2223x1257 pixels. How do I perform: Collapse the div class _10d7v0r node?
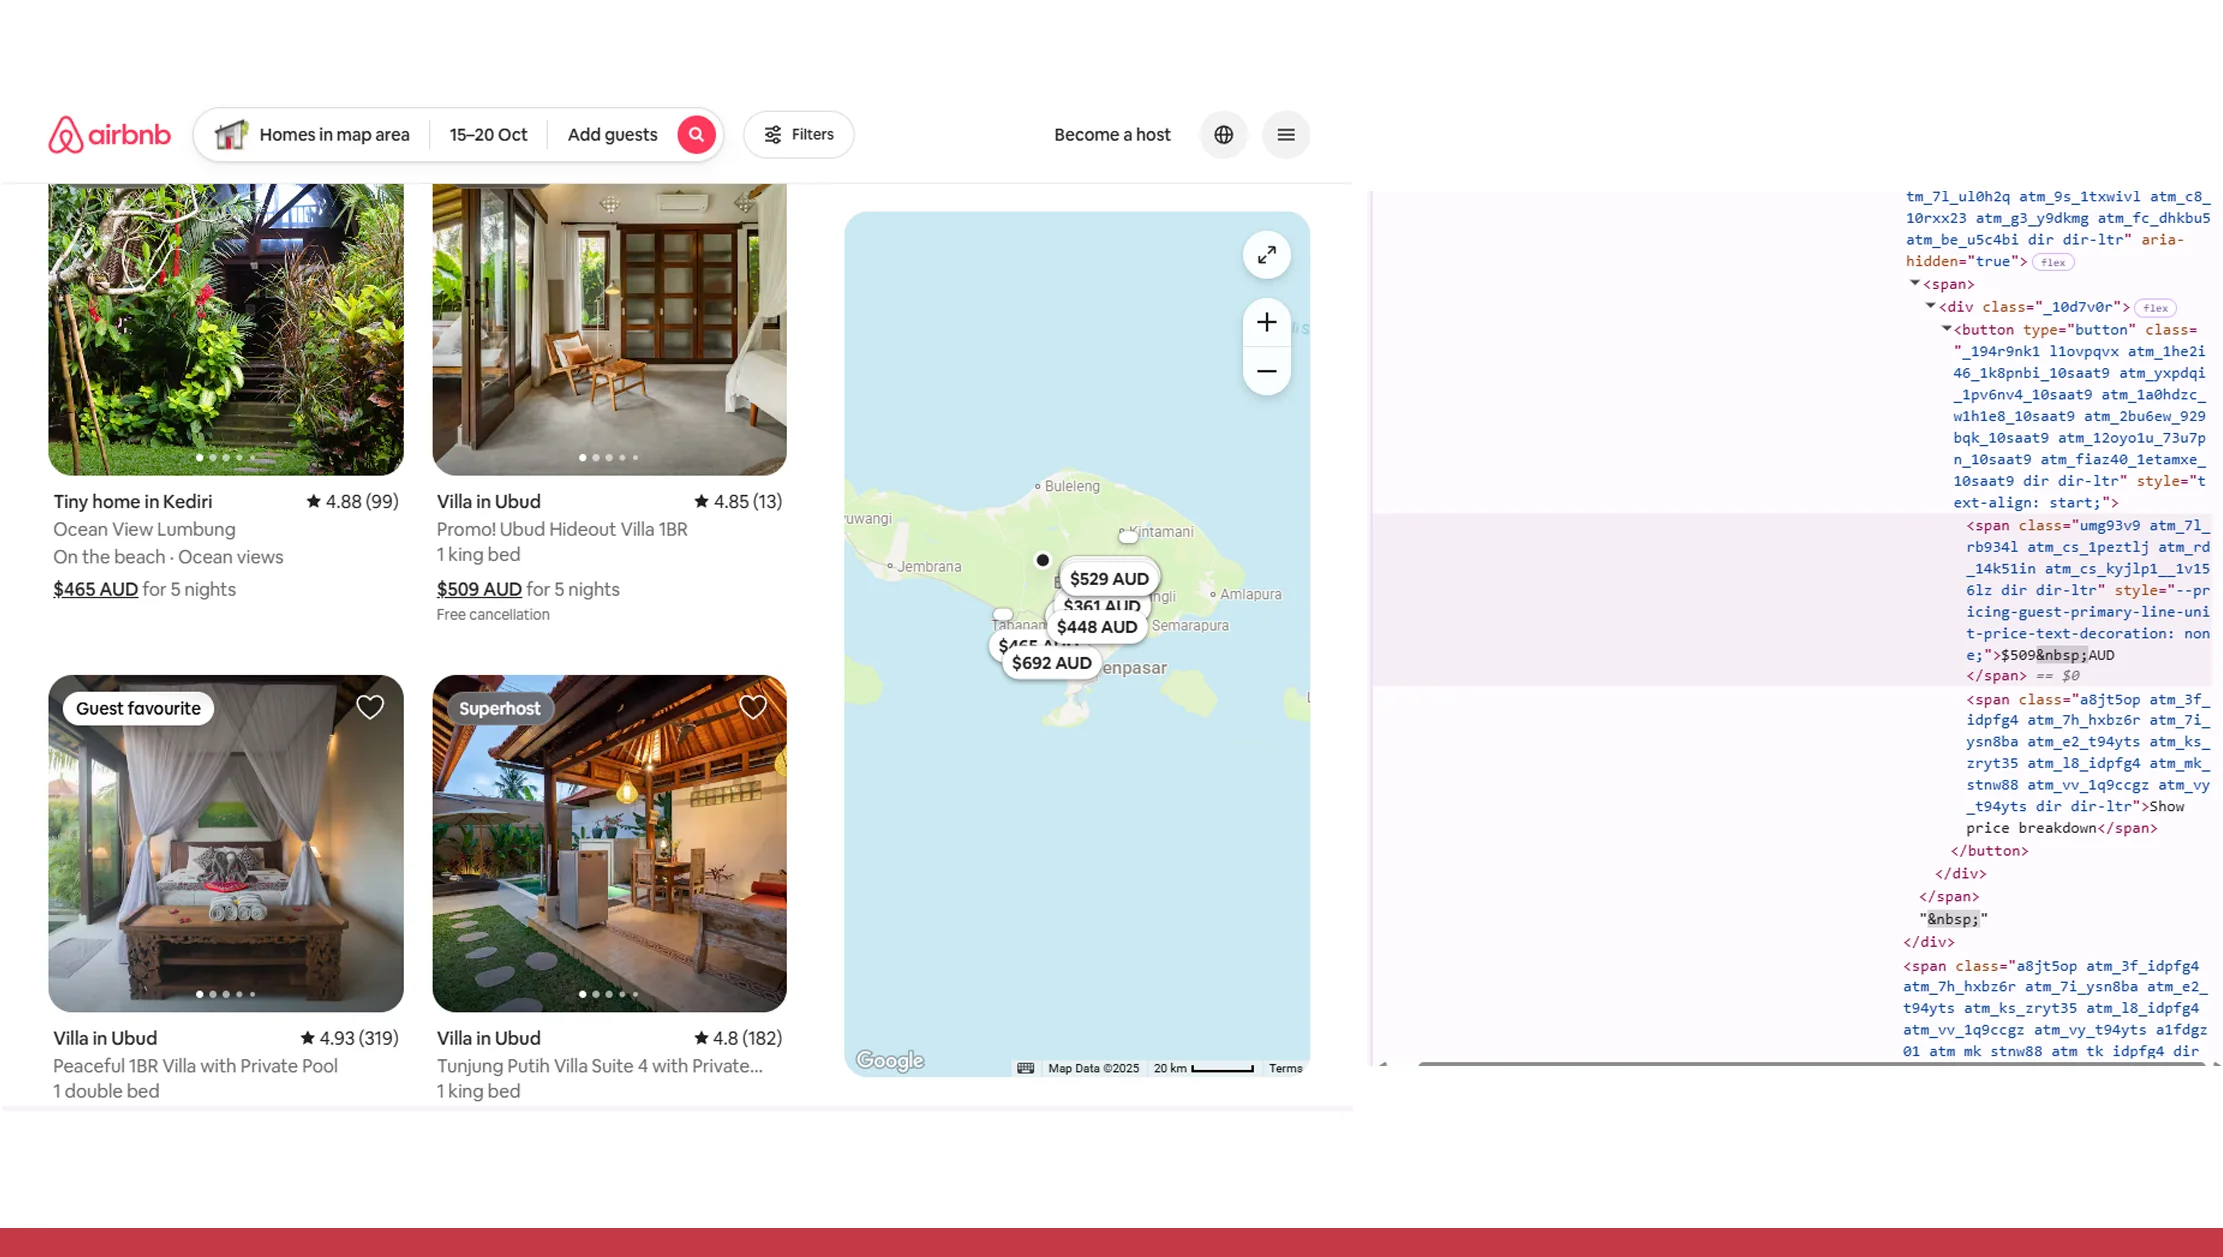(1931, 306)
